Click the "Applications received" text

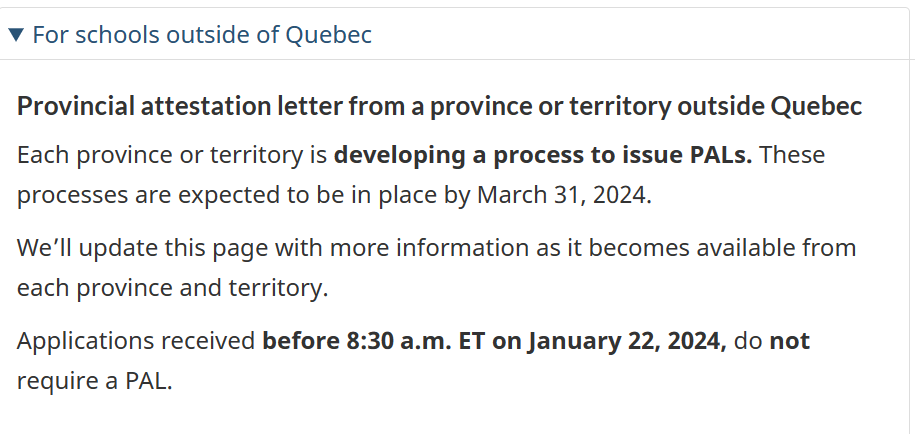point(136,341)
